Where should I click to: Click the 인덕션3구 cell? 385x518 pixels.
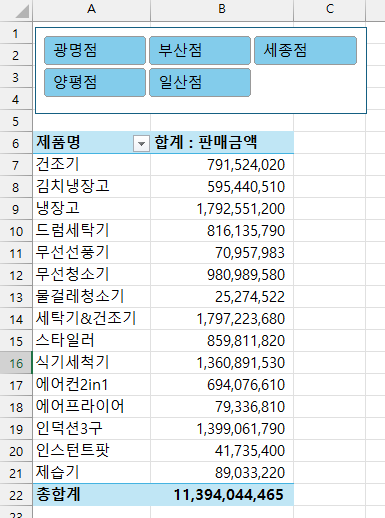(92, 429)
